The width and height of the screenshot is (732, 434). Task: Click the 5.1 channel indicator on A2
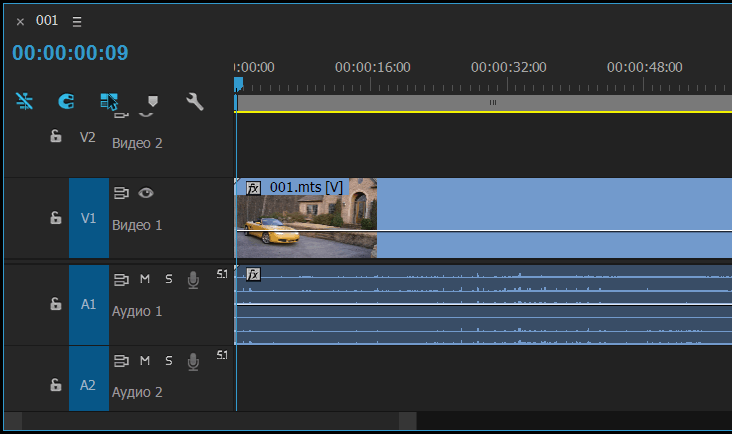coord(222,356)
